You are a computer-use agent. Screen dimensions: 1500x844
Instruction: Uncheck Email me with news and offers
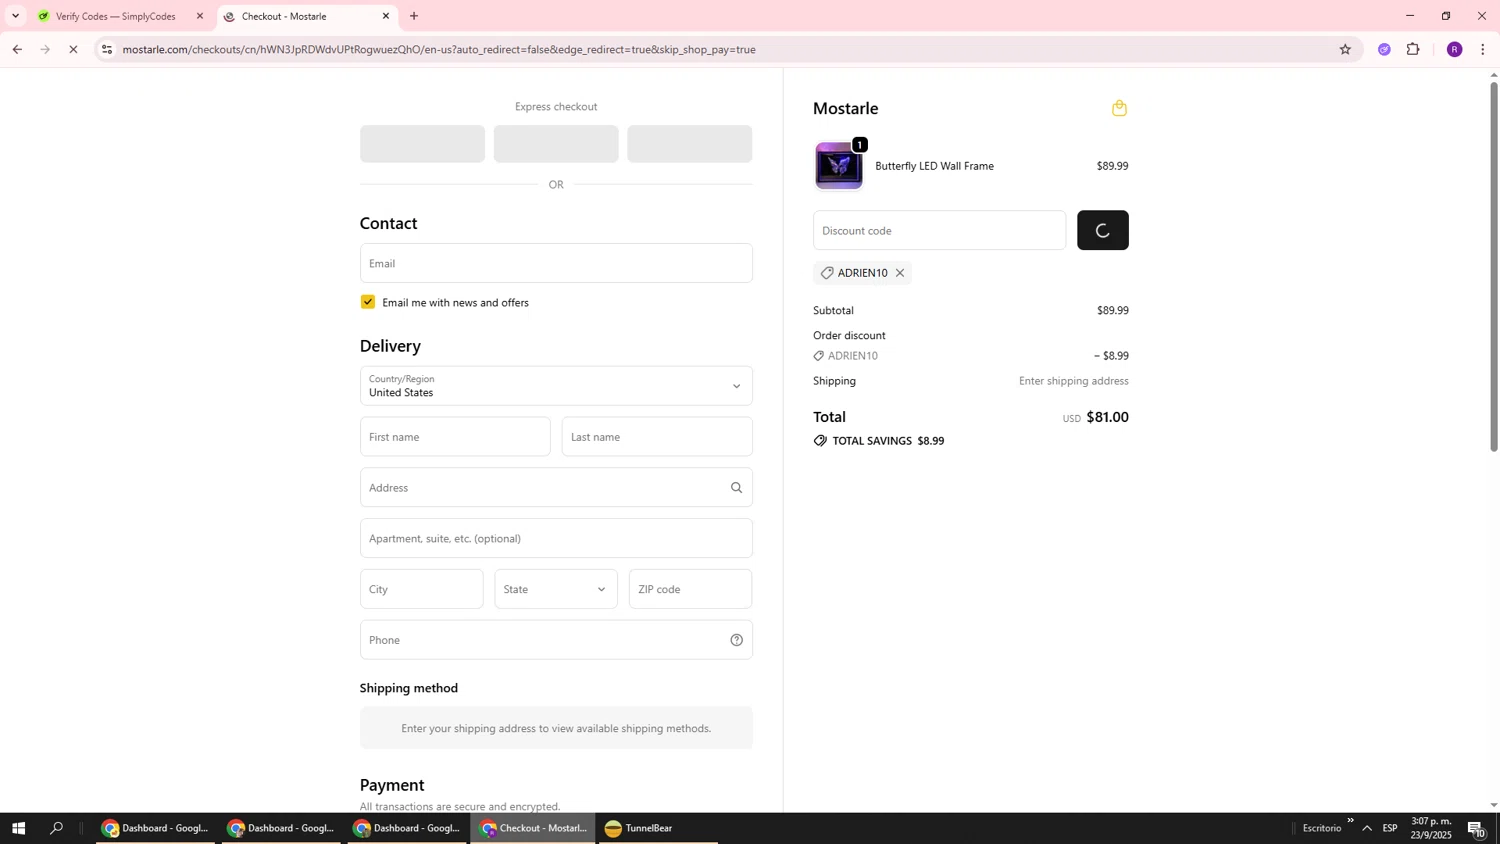tap(368, 302)
